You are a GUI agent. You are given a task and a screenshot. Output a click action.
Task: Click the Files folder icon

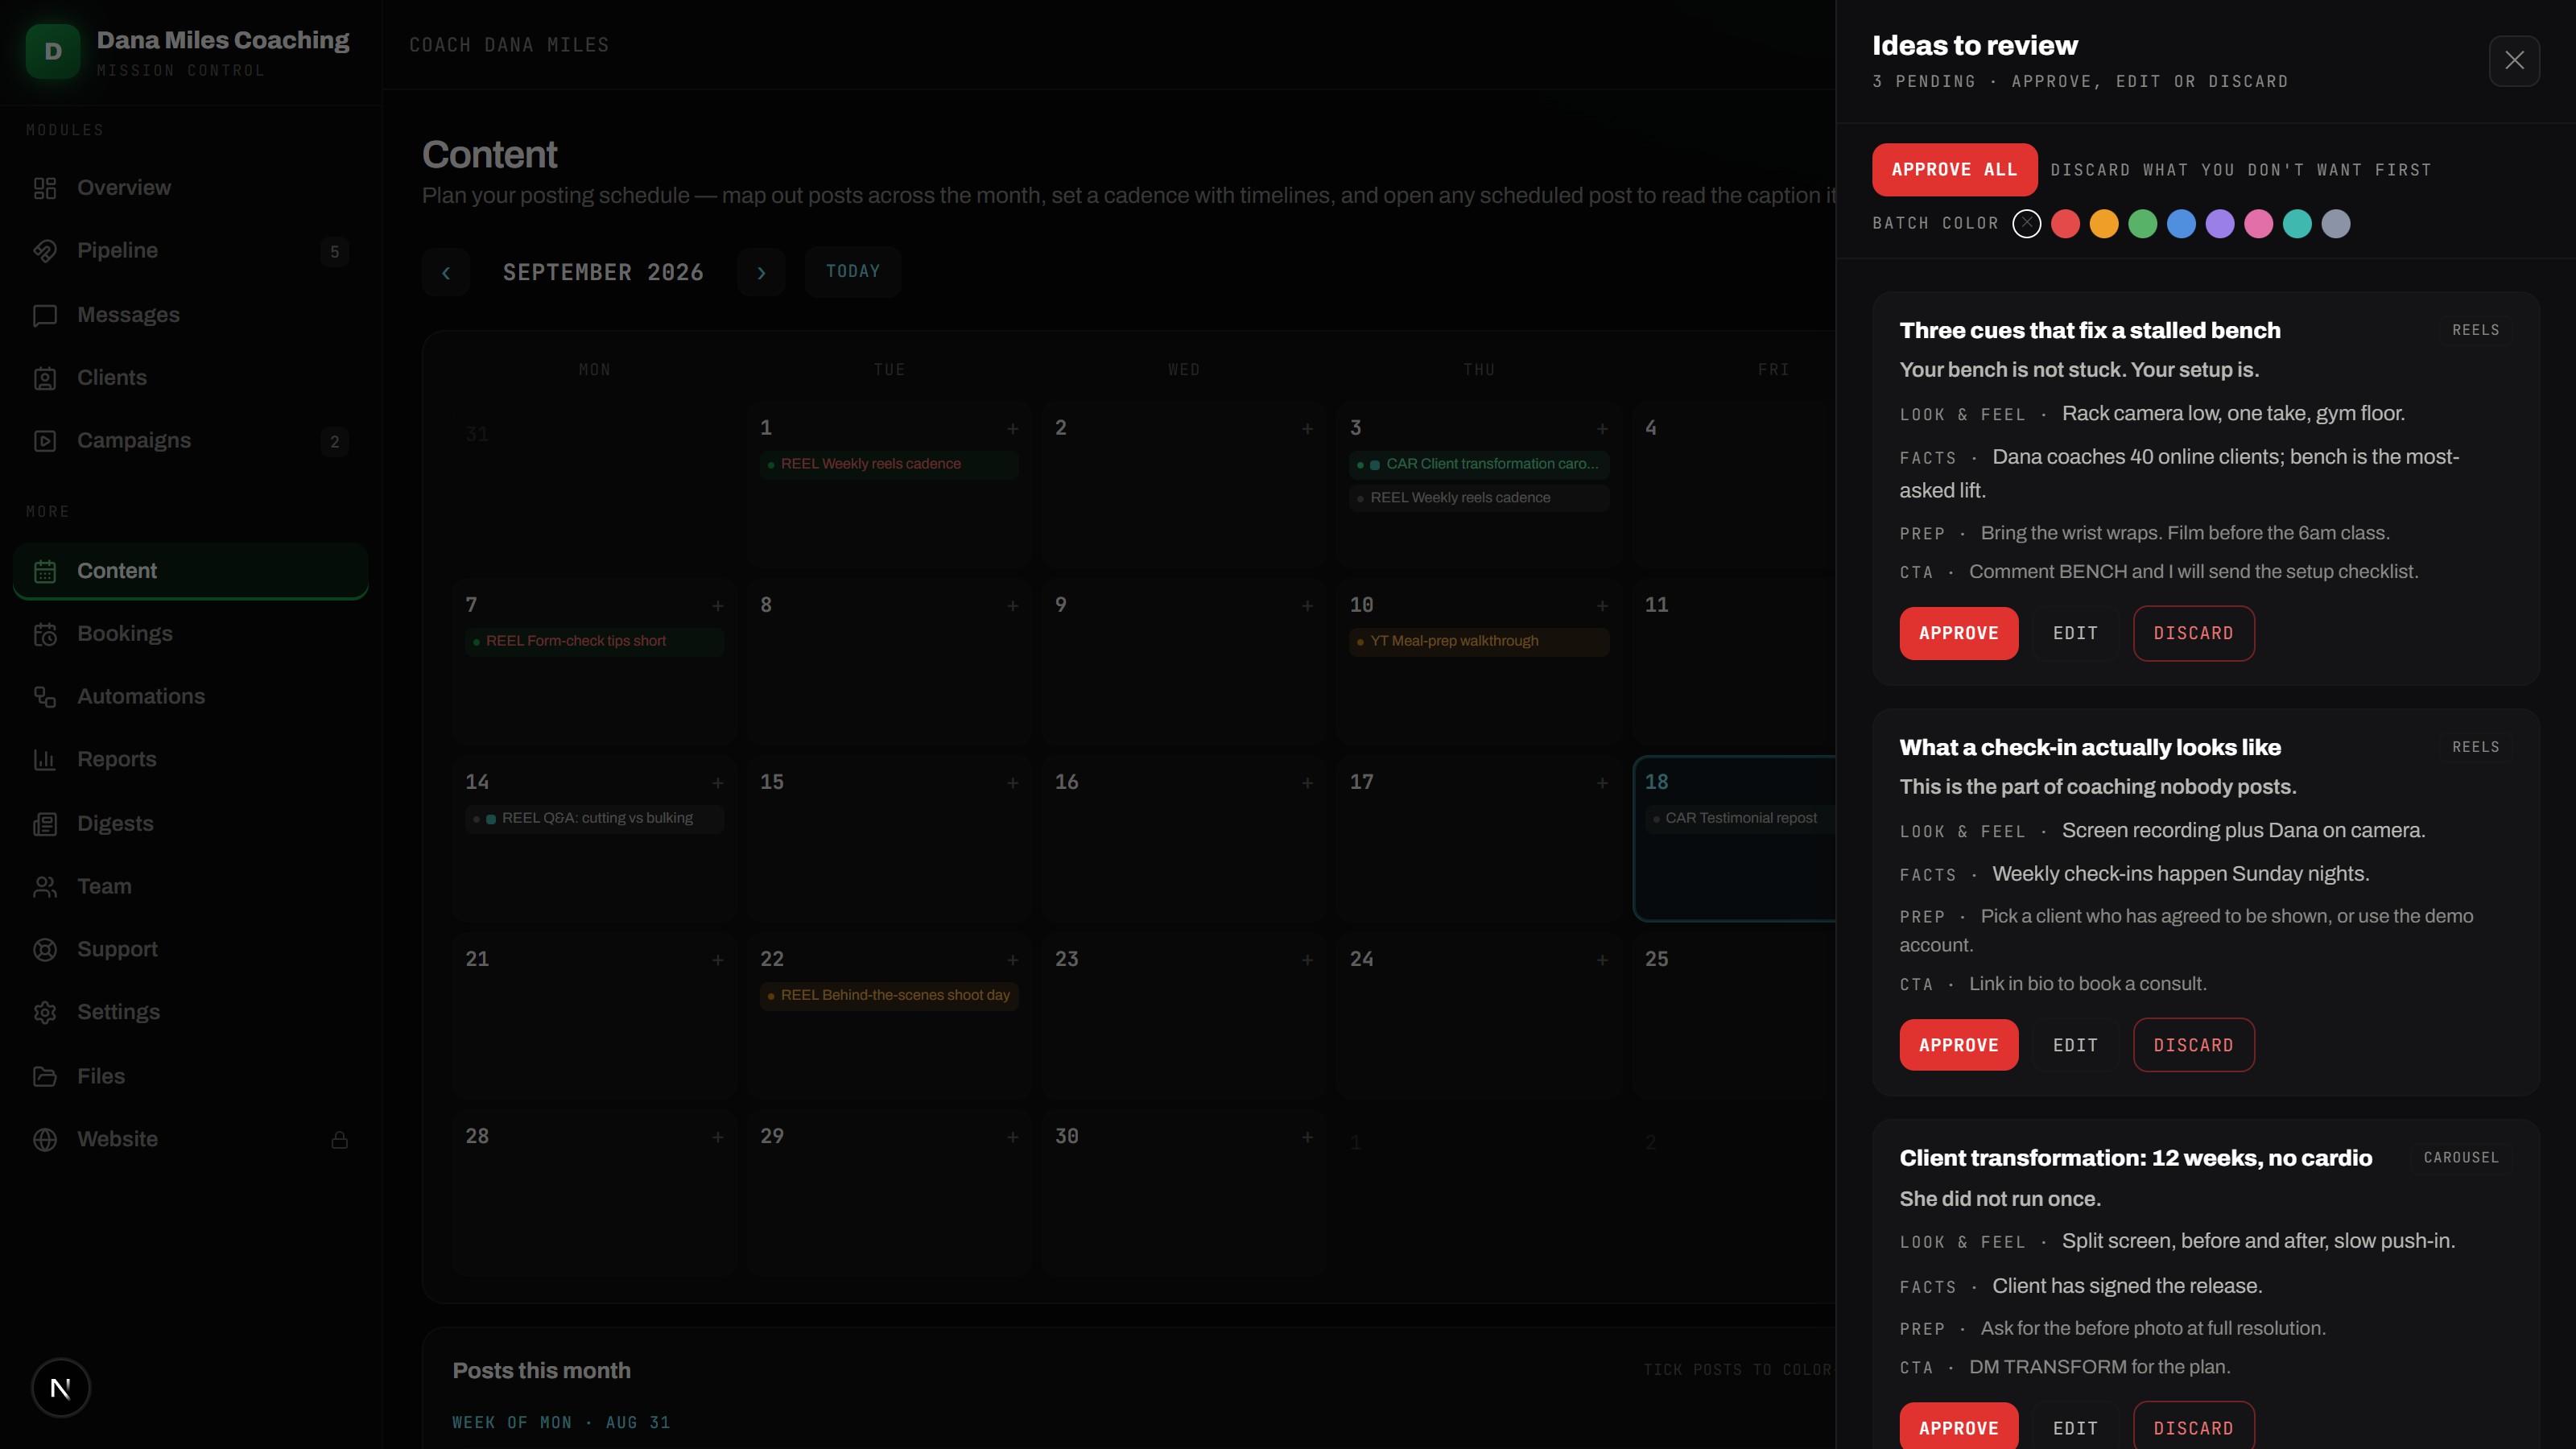click(x=45, y=1077)
